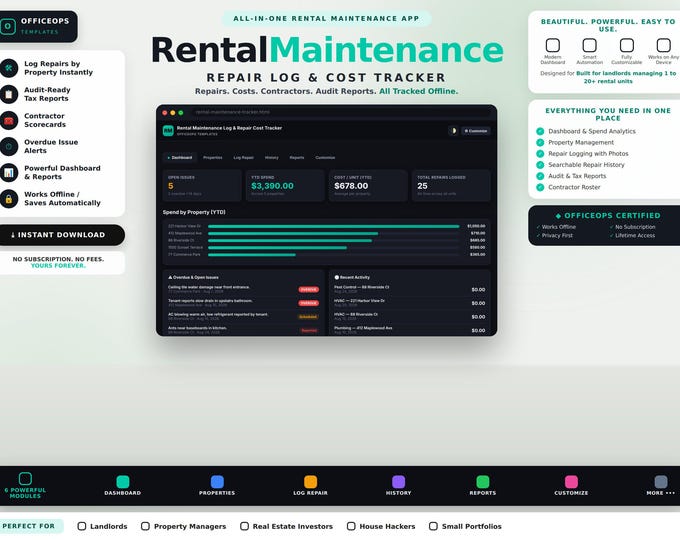This screenshot has height=540, width=680.
Task: Open the Properties tab
Action: [x=212, y=157]
